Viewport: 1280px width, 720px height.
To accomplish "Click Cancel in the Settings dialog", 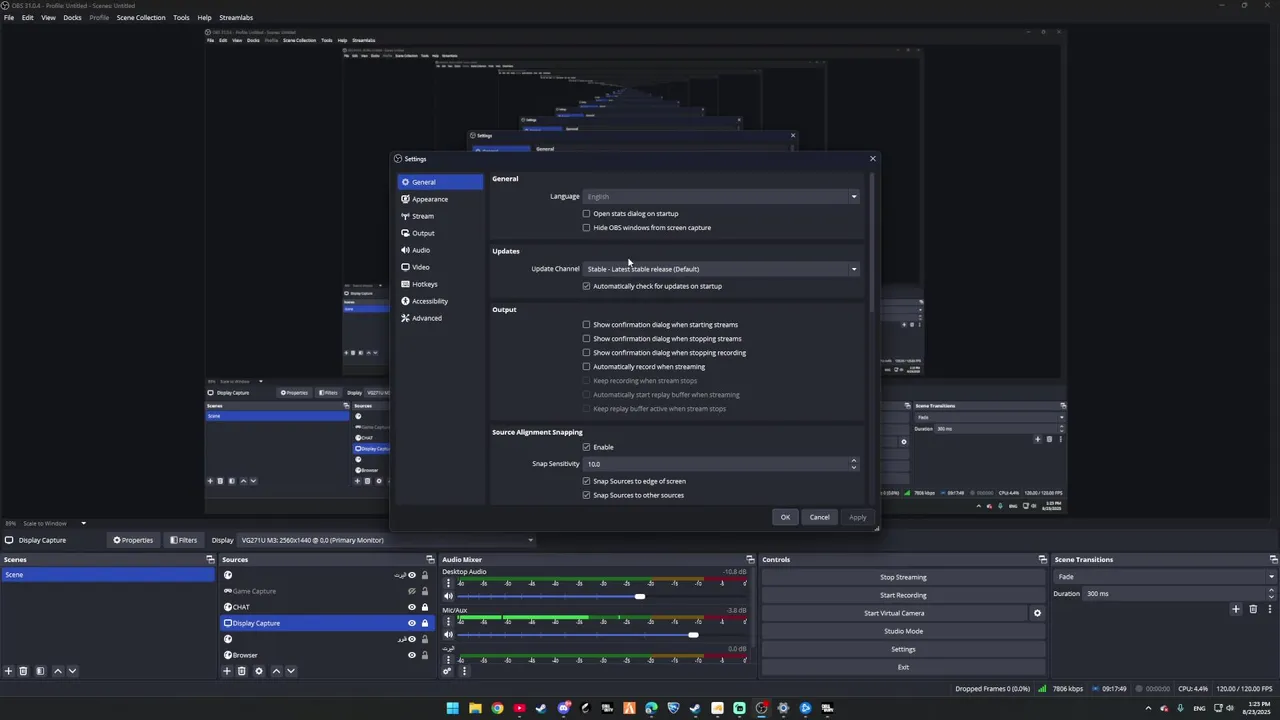I will coord(819,517).
